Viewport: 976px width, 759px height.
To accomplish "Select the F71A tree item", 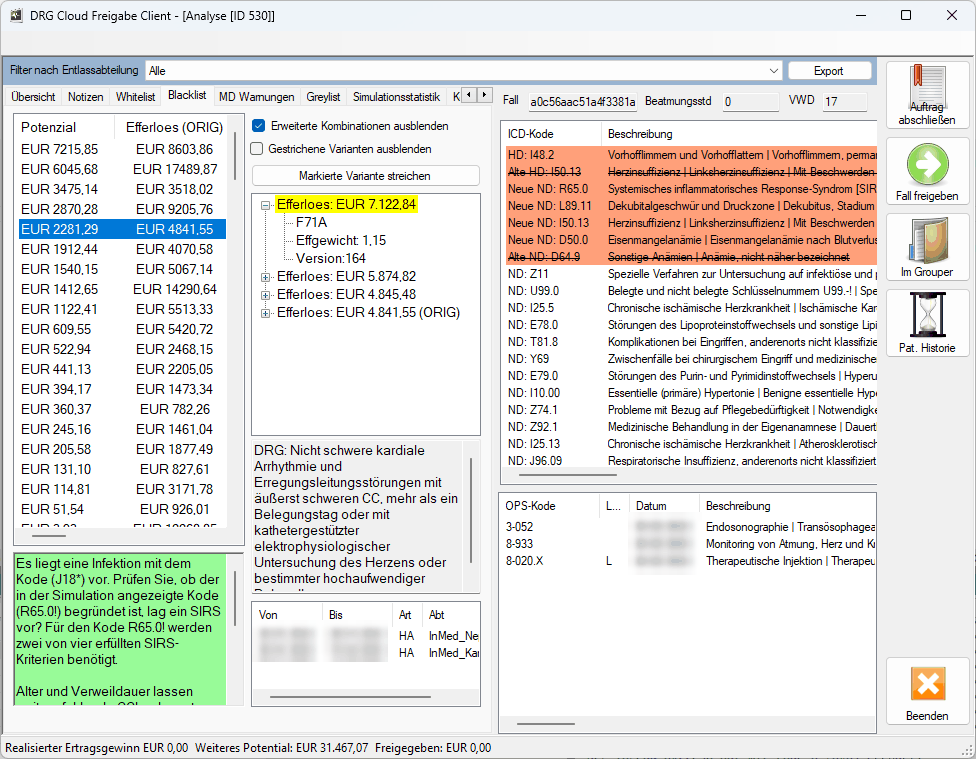I will [x=311, y=222].
